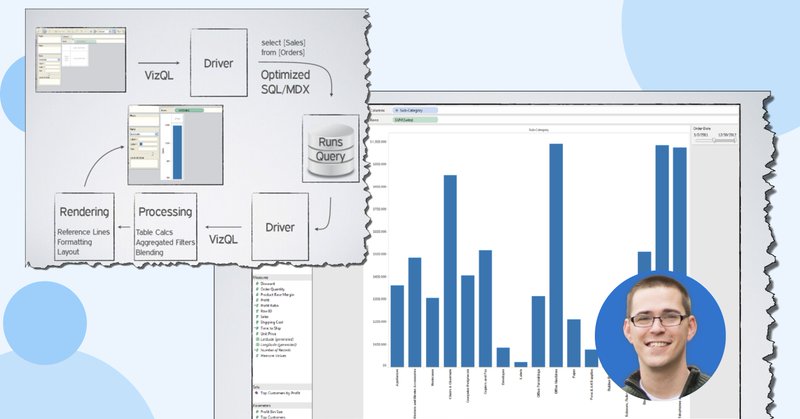Select the Chairs & Chairmats bar
Image resolution: width=800 pixels, height=419 pixels.
(450, 270)
